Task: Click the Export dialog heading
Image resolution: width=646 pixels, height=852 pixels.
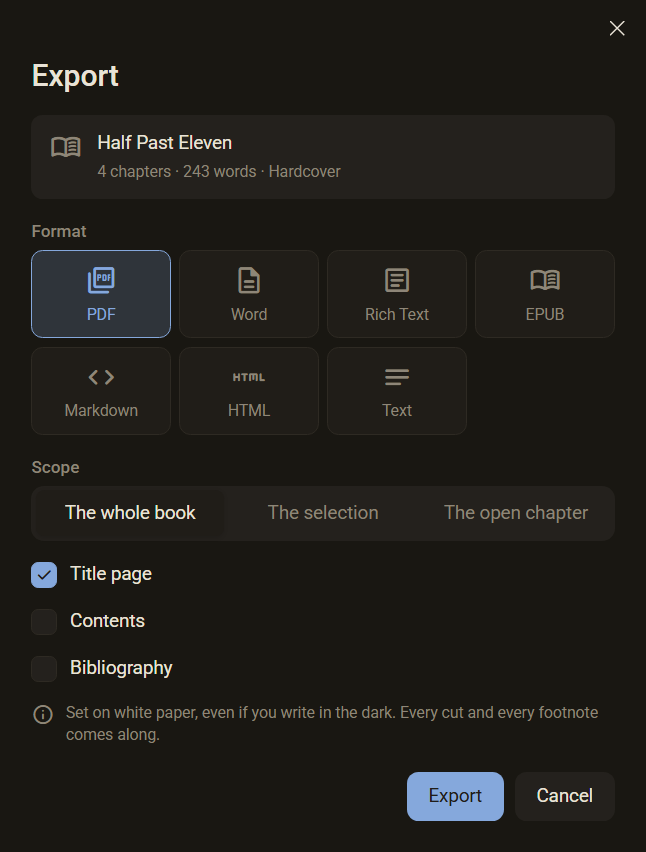Action: pos(75,76)
